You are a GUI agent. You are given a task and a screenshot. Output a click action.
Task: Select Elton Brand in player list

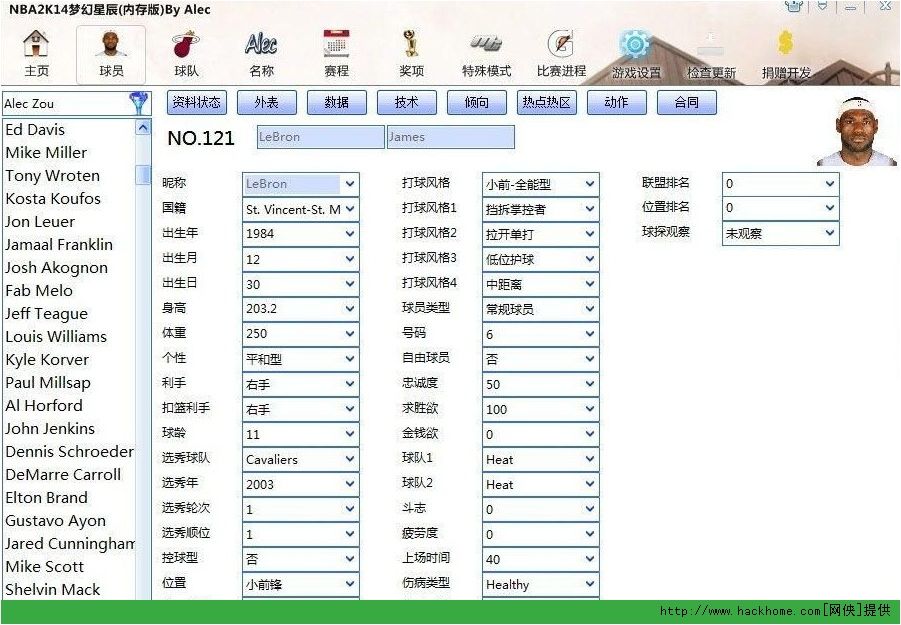(x=47, y=497)
